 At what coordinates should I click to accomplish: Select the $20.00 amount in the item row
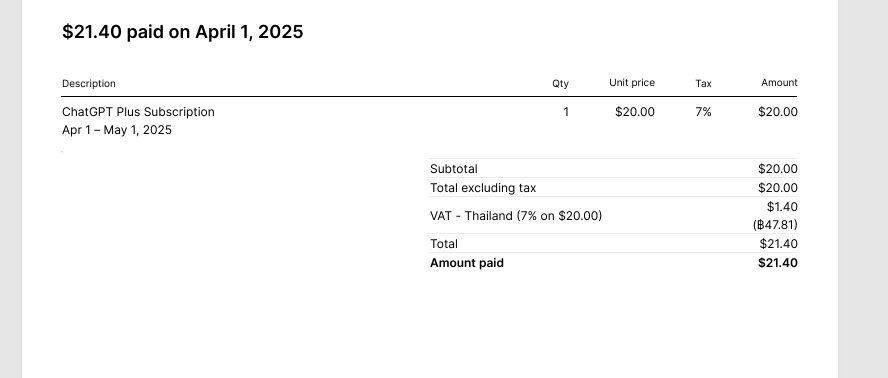[778, 112]
